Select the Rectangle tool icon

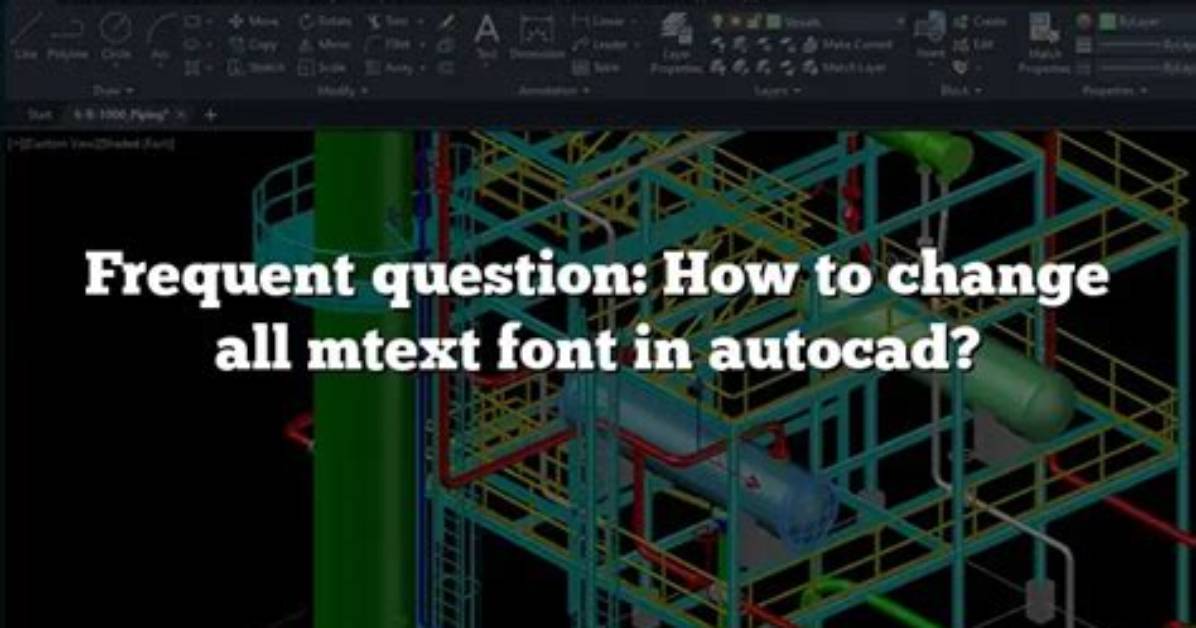point(191,22)
